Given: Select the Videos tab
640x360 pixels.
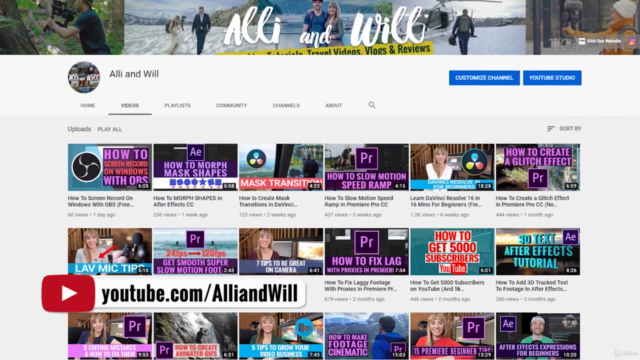Looking at the screenshot, I should pyautogui.click(x=130, y=105).
